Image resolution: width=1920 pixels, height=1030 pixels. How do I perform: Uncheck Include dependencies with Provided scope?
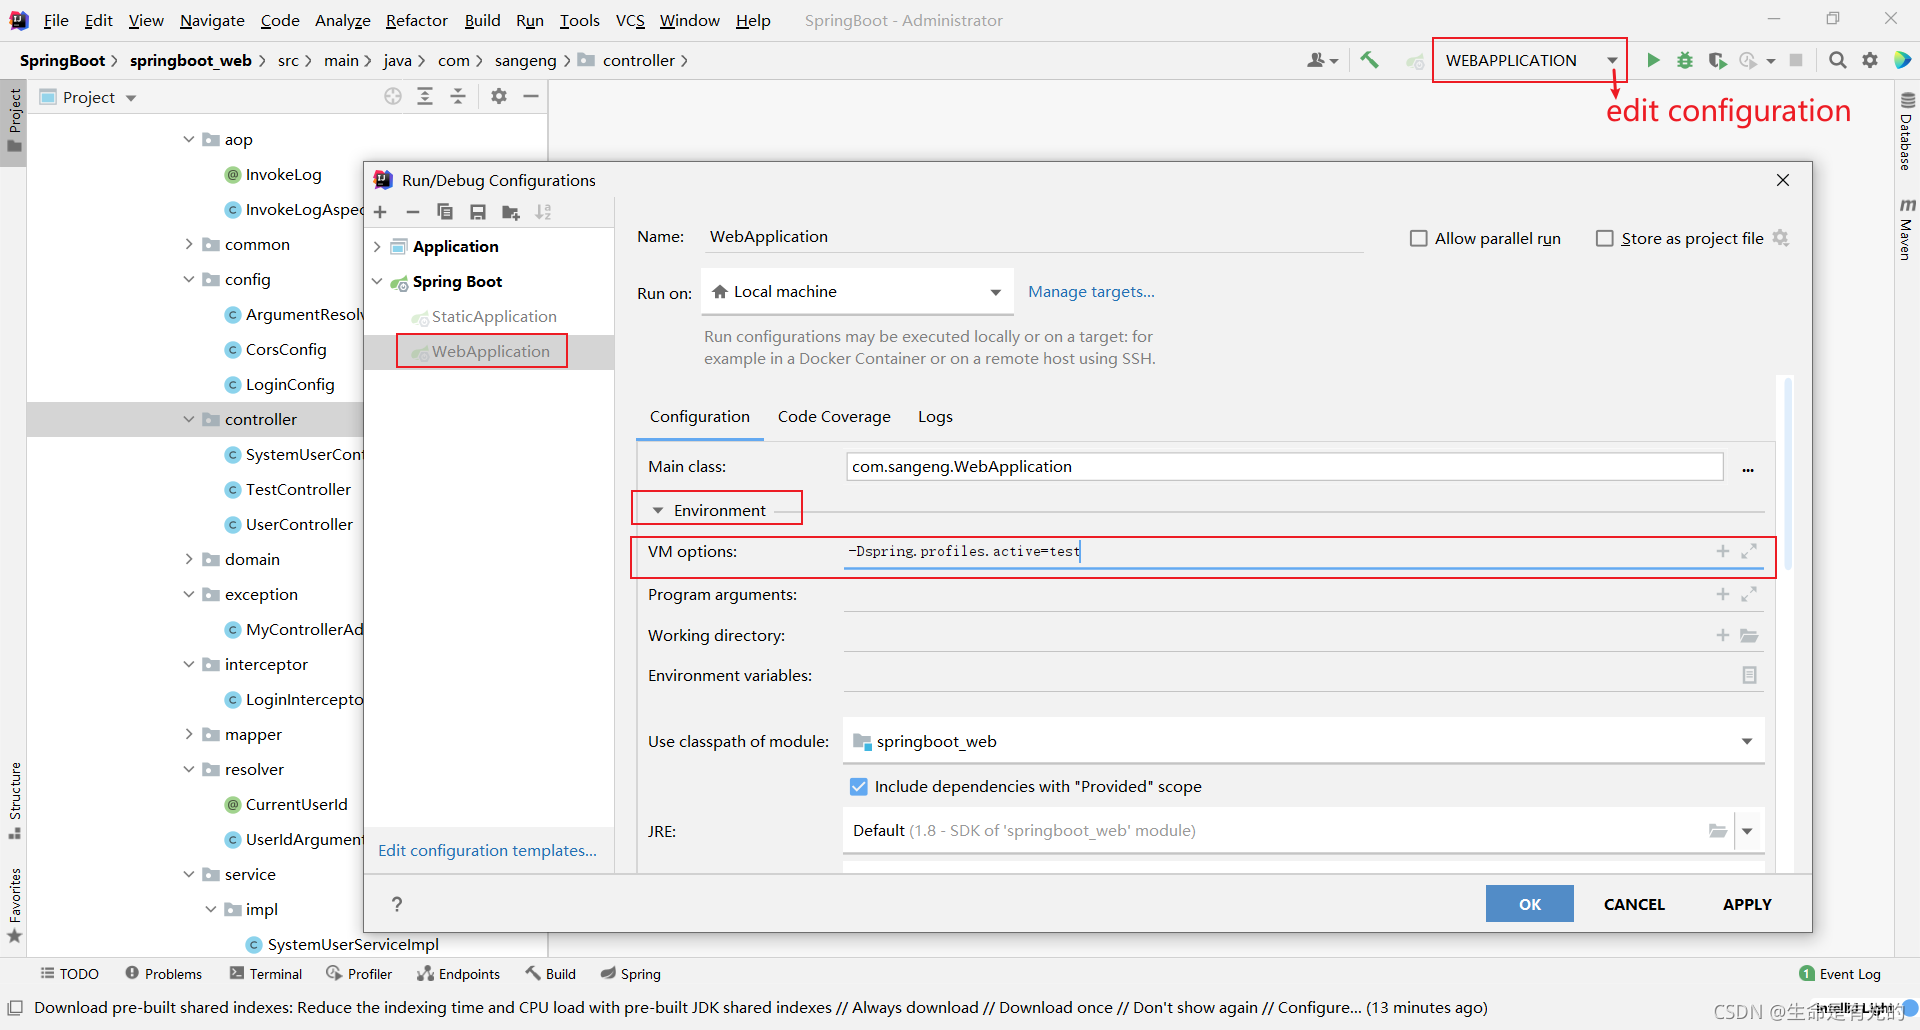tap(858, 786)
